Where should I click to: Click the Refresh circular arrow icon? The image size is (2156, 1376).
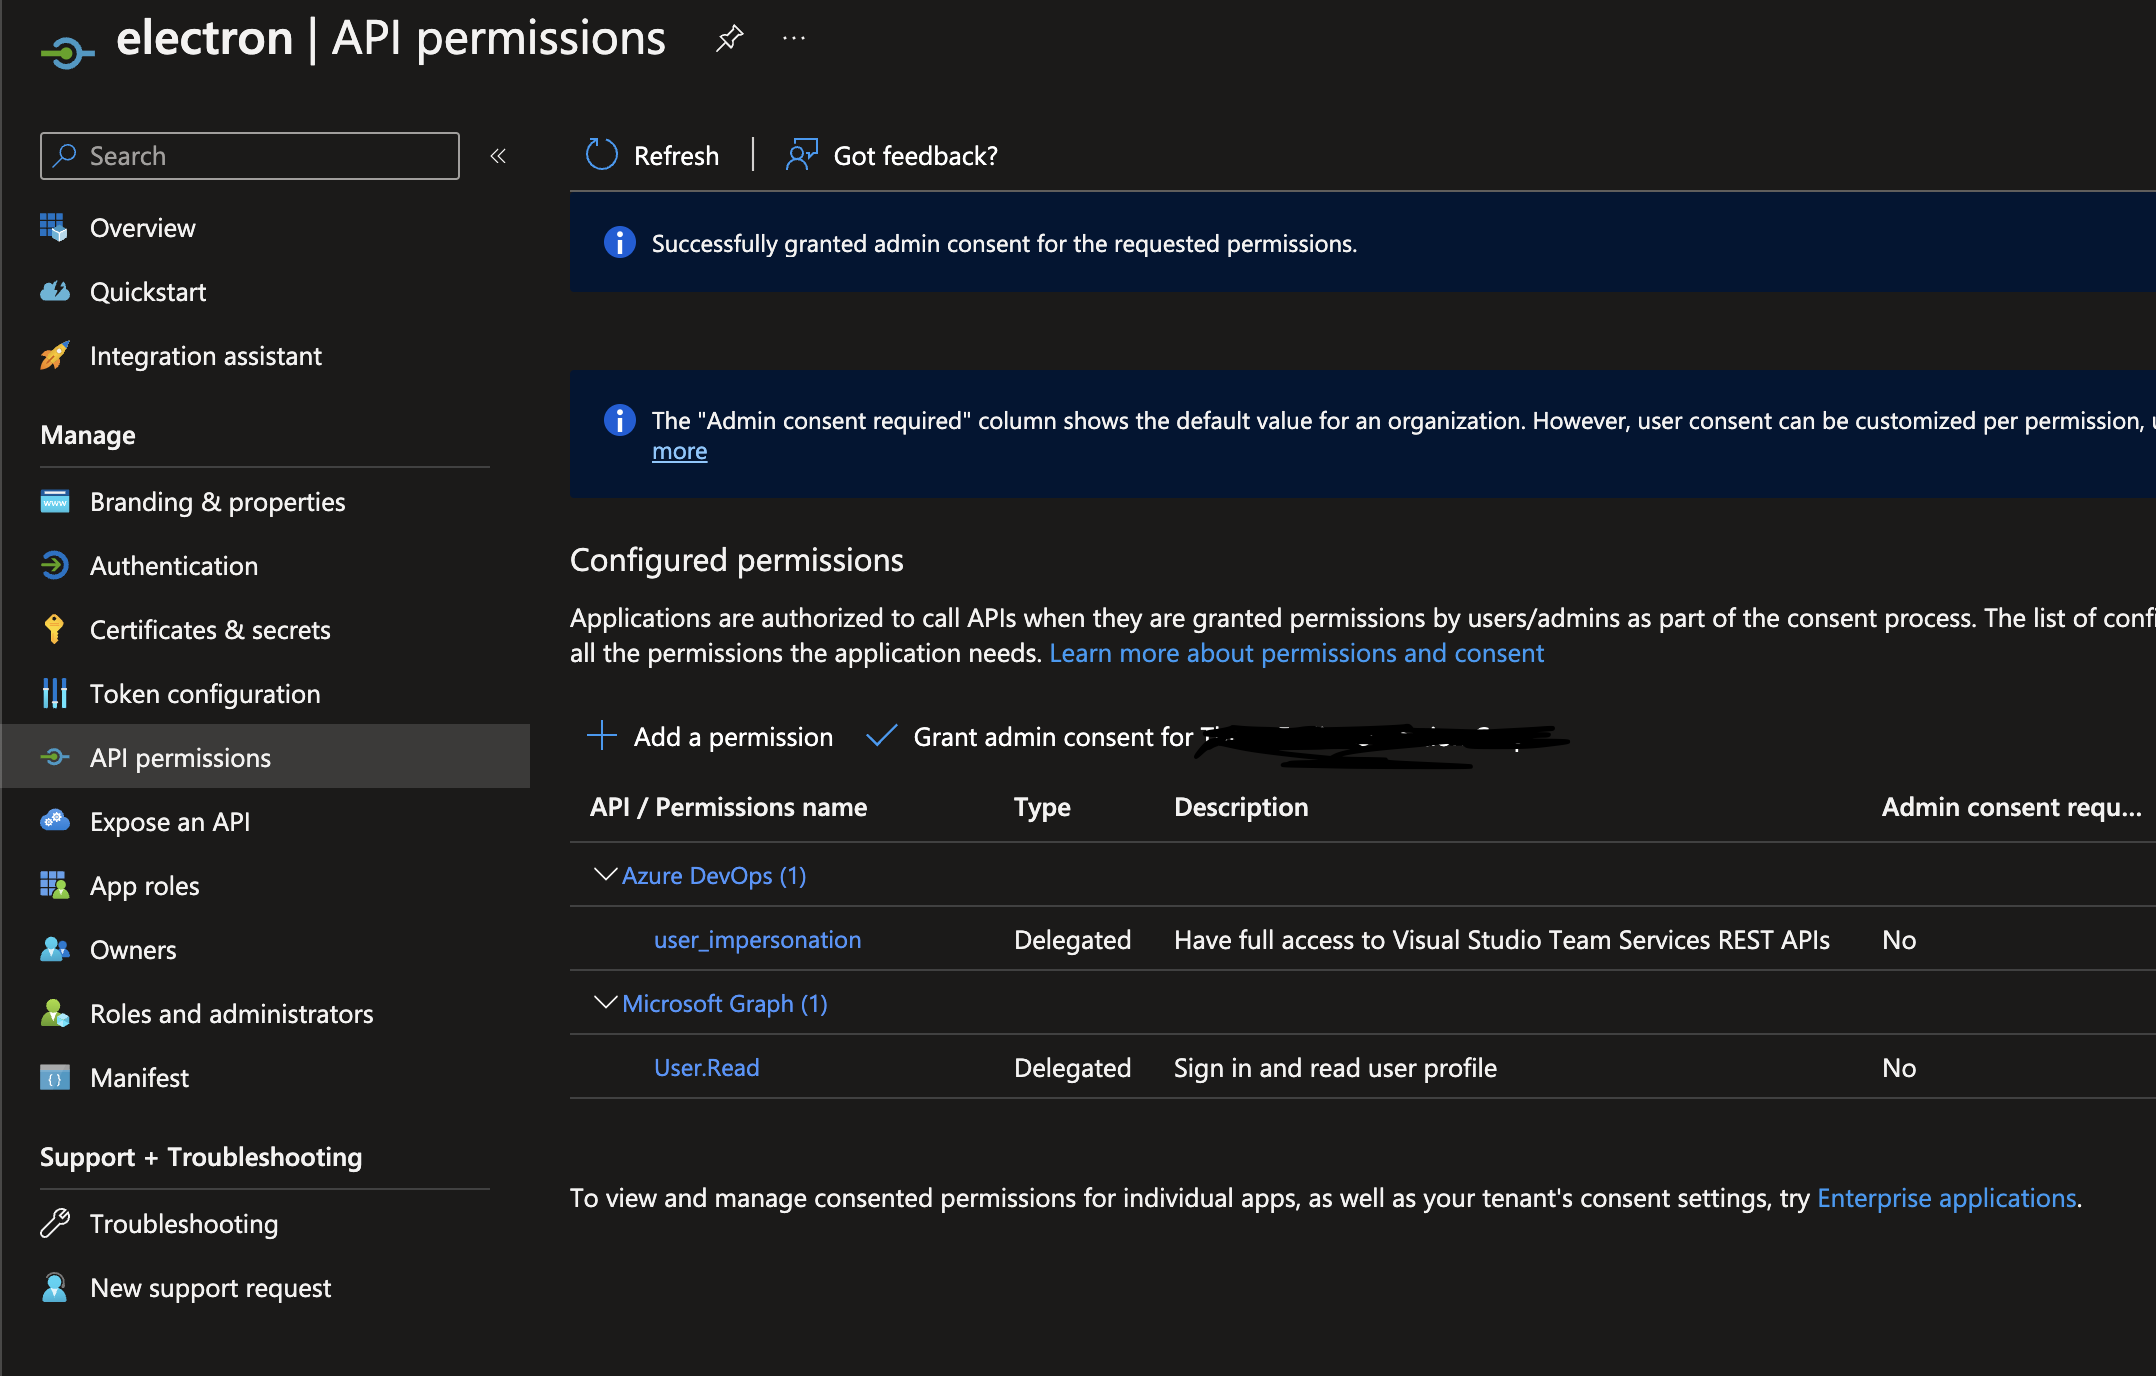(x=602, y=155)
